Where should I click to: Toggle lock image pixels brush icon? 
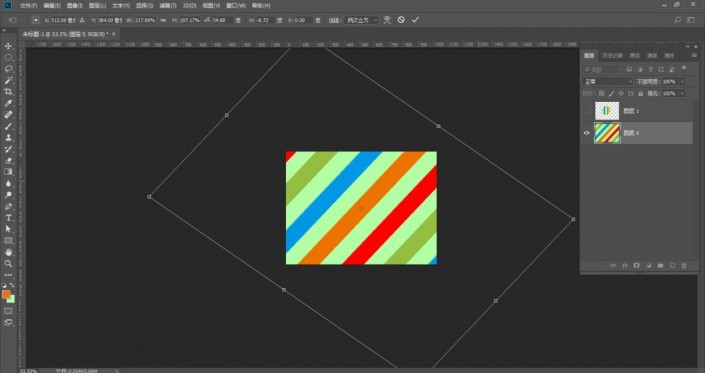click(x=611, y=93)
